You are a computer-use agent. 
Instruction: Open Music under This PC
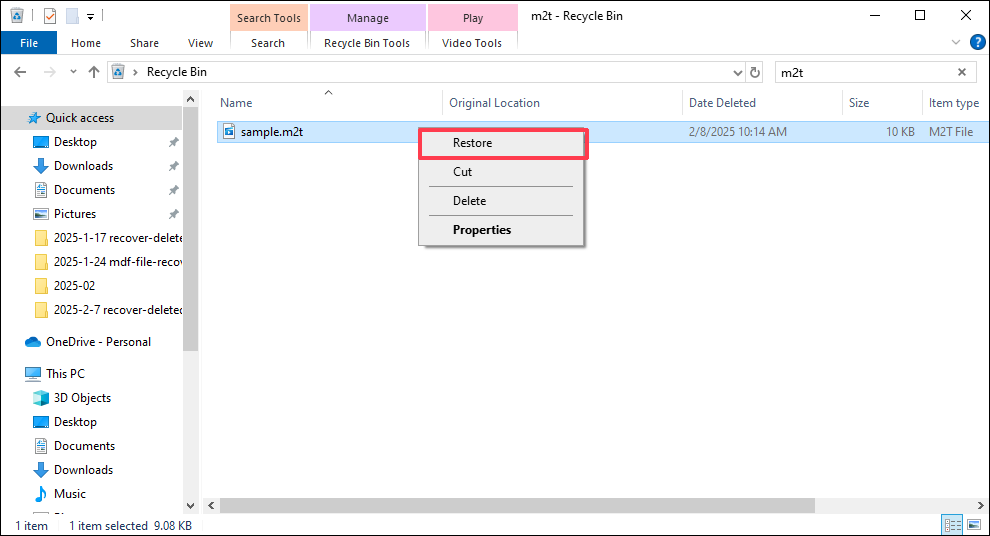[69, 494]
